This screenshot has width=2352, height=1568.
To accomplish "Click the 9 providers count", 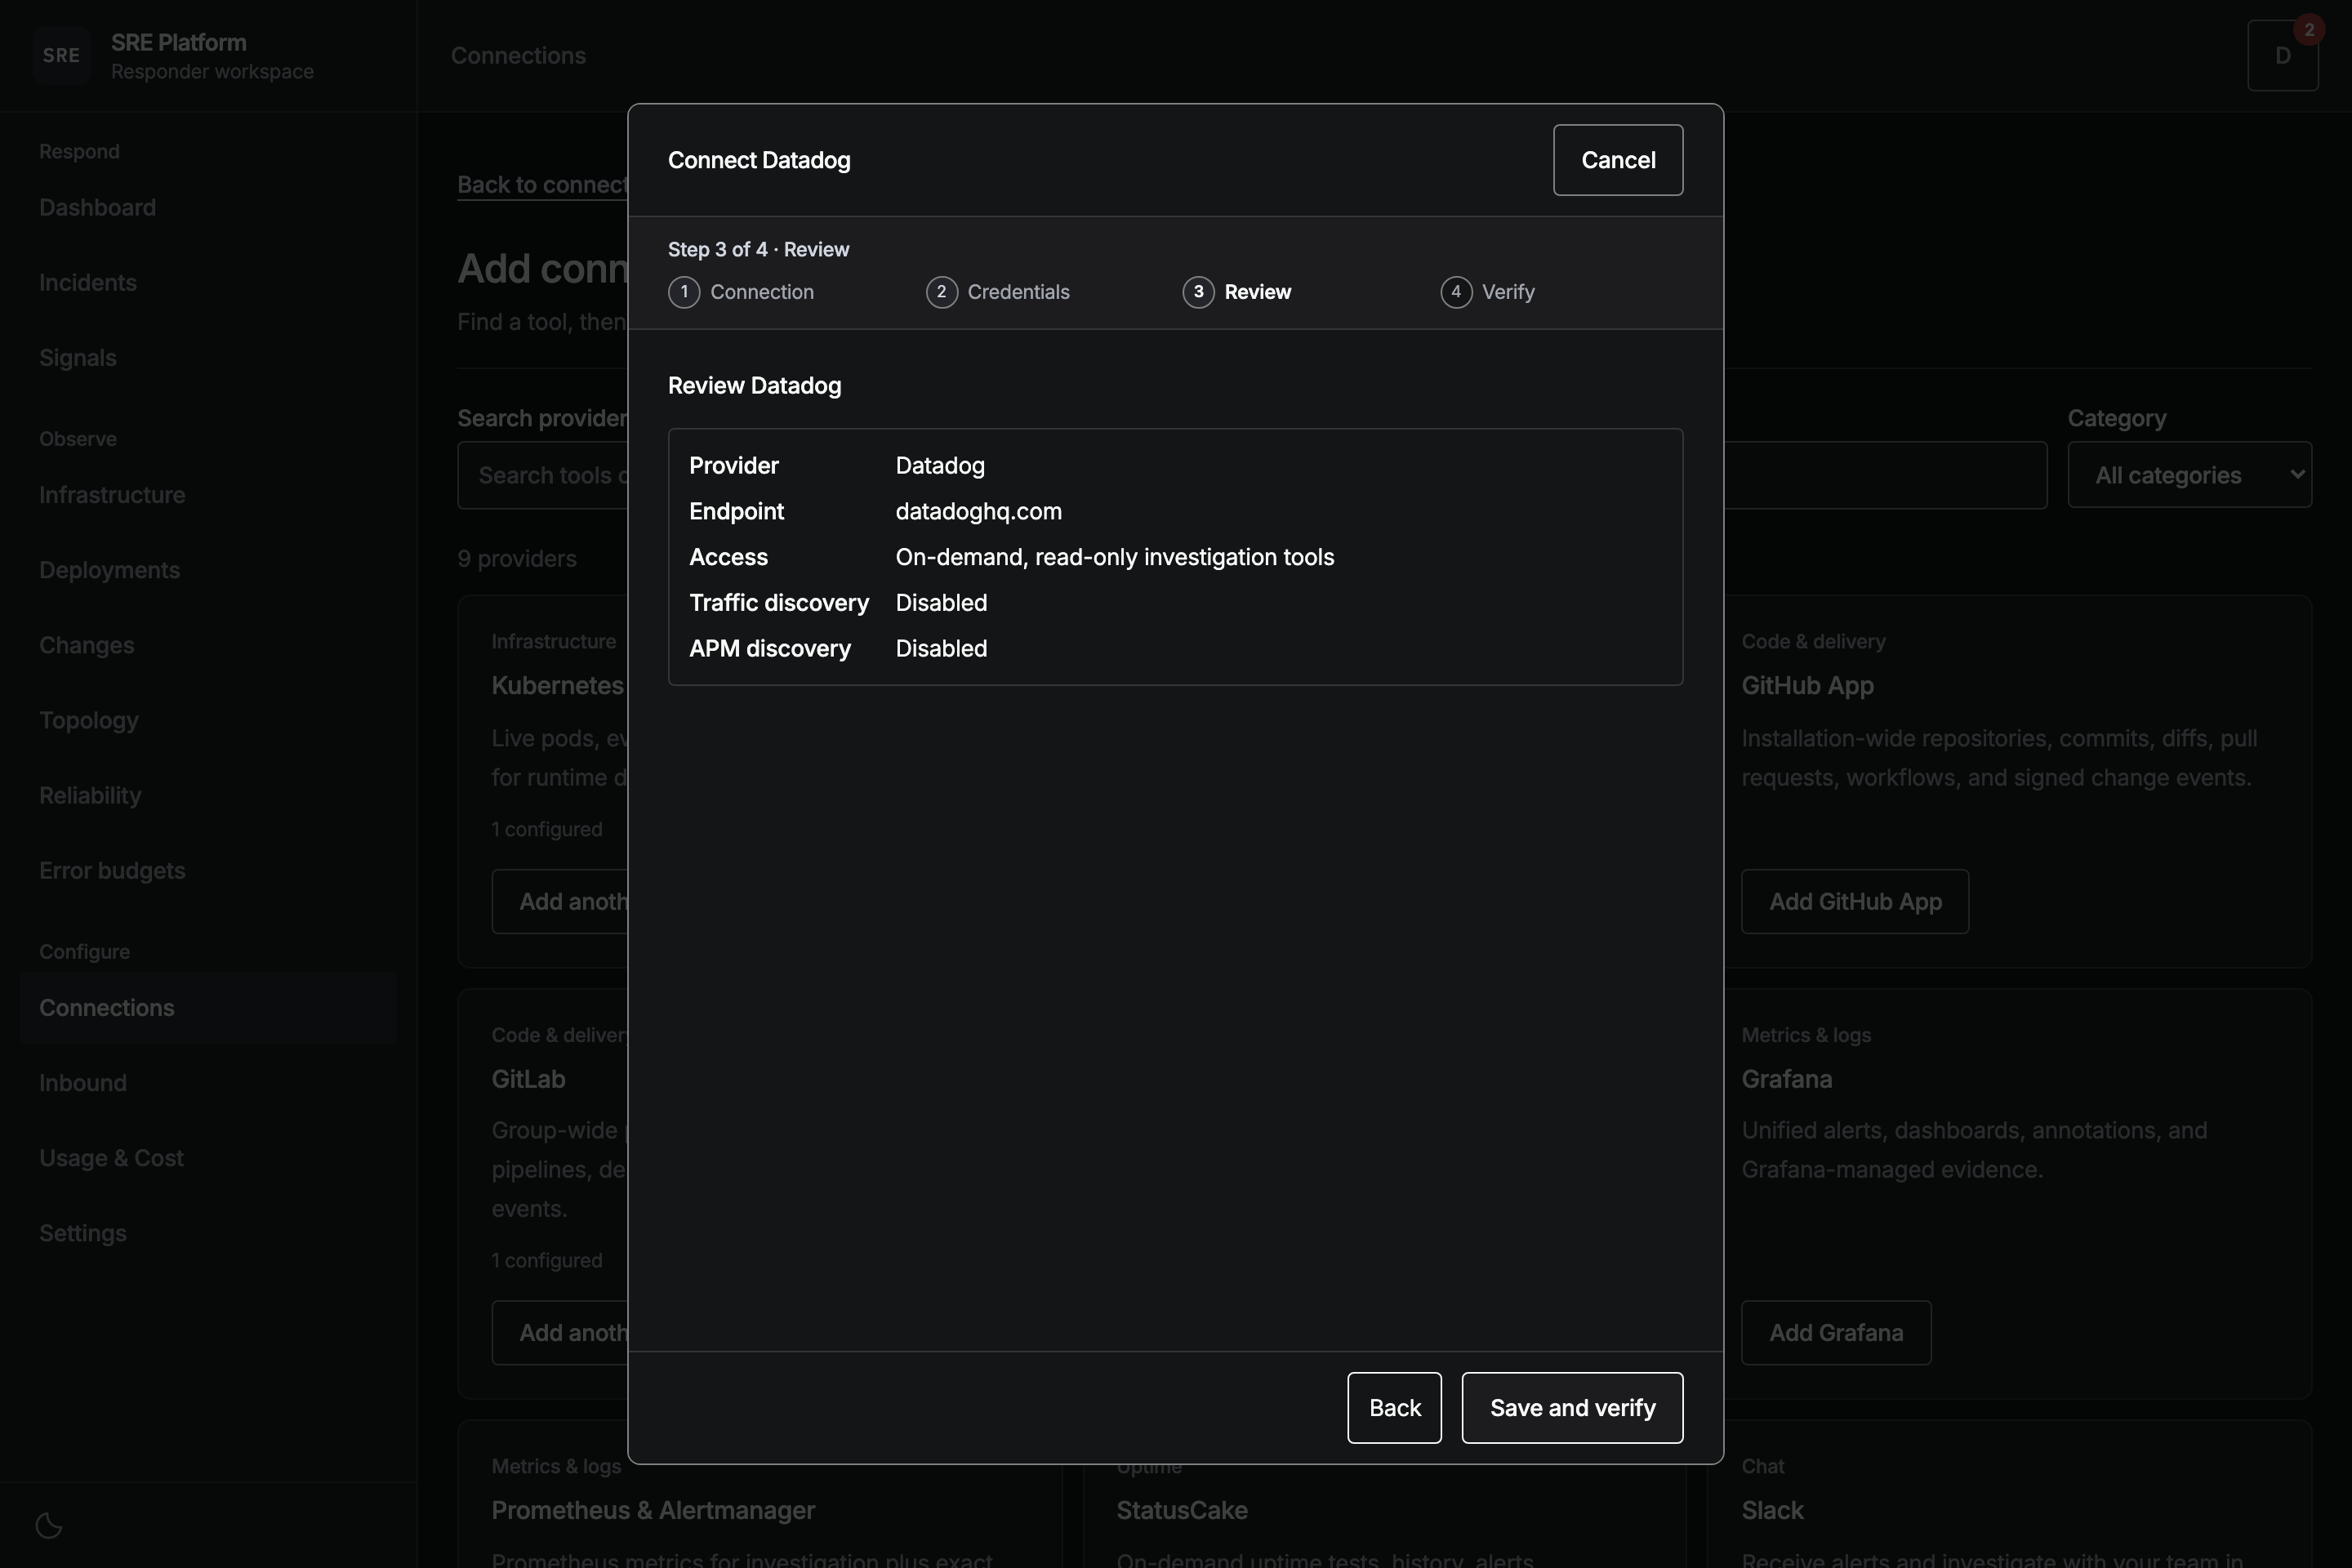I will click(517, 558).
